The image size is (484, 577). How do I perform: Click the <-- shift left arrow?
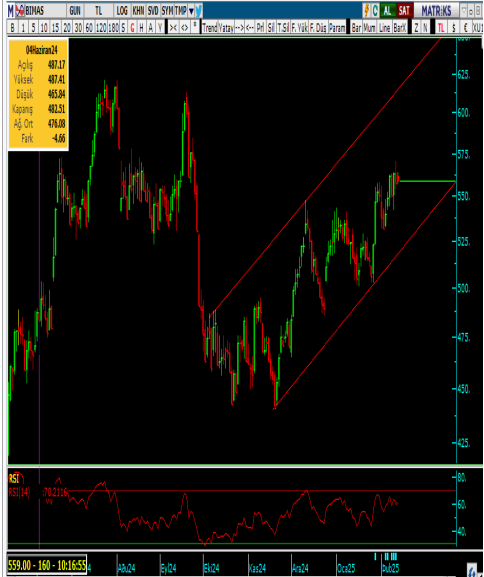249,27
